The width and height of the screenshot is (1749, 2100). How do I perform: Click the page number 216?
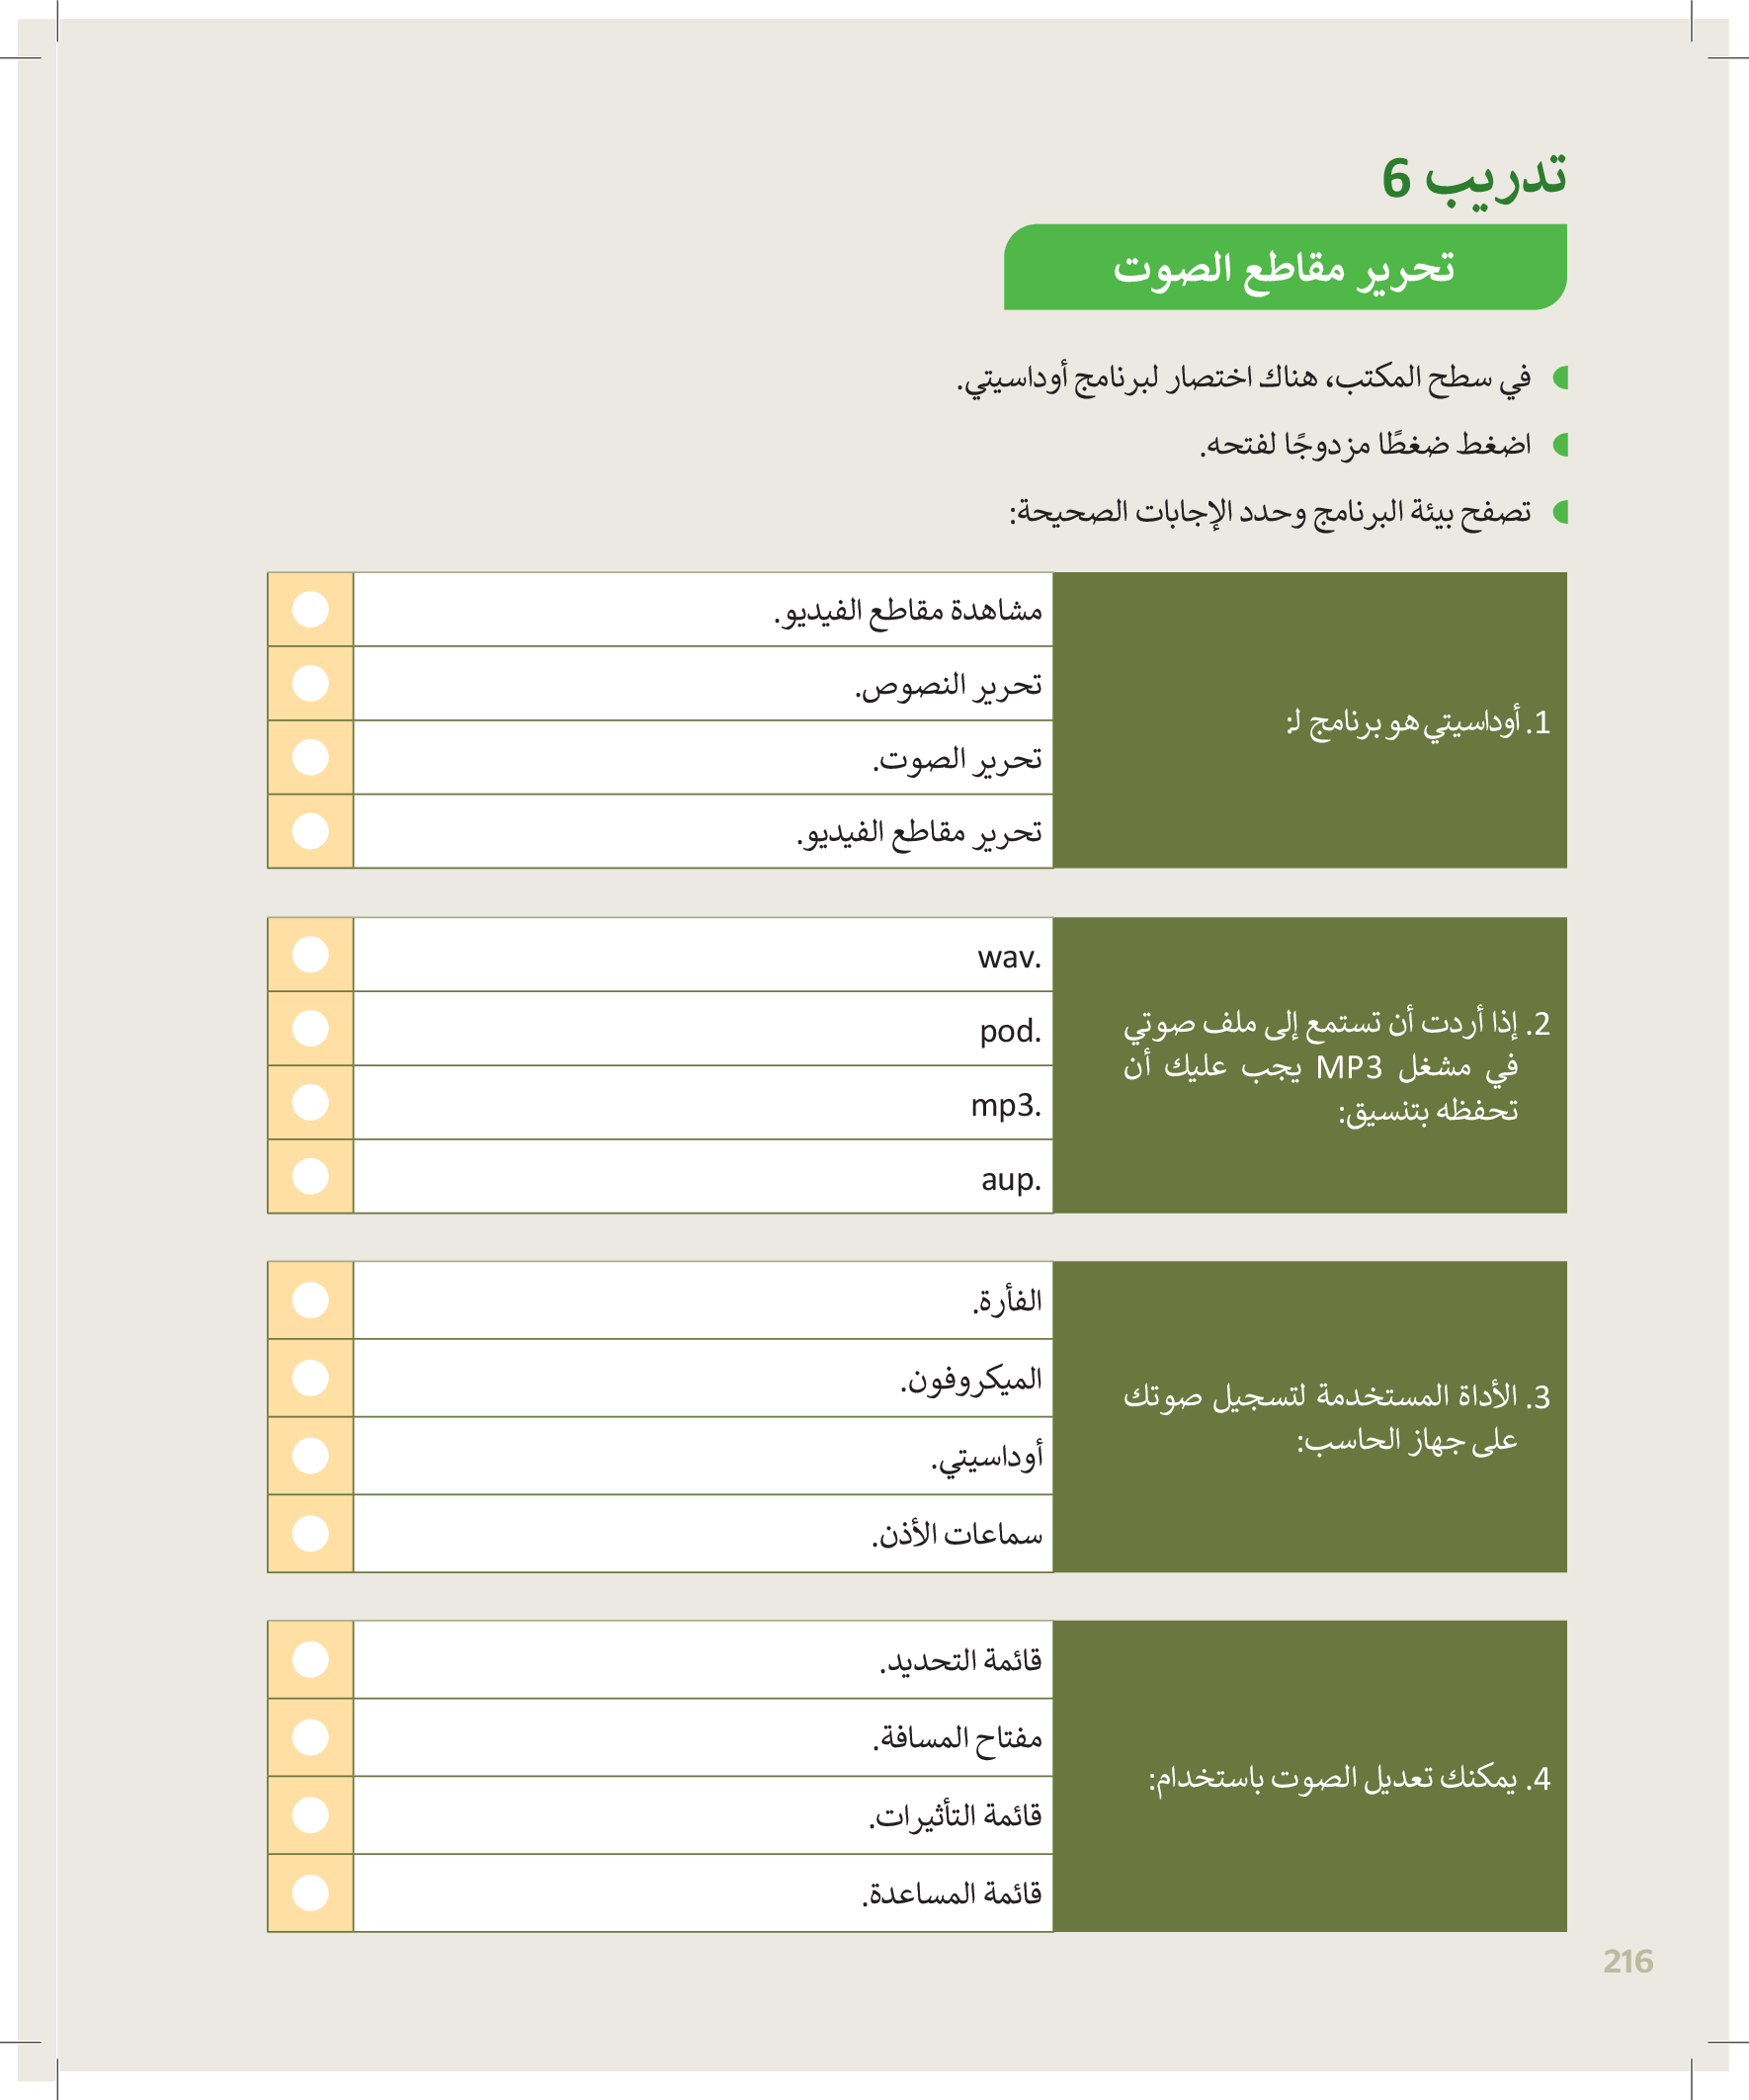tap(1627, 1961)
